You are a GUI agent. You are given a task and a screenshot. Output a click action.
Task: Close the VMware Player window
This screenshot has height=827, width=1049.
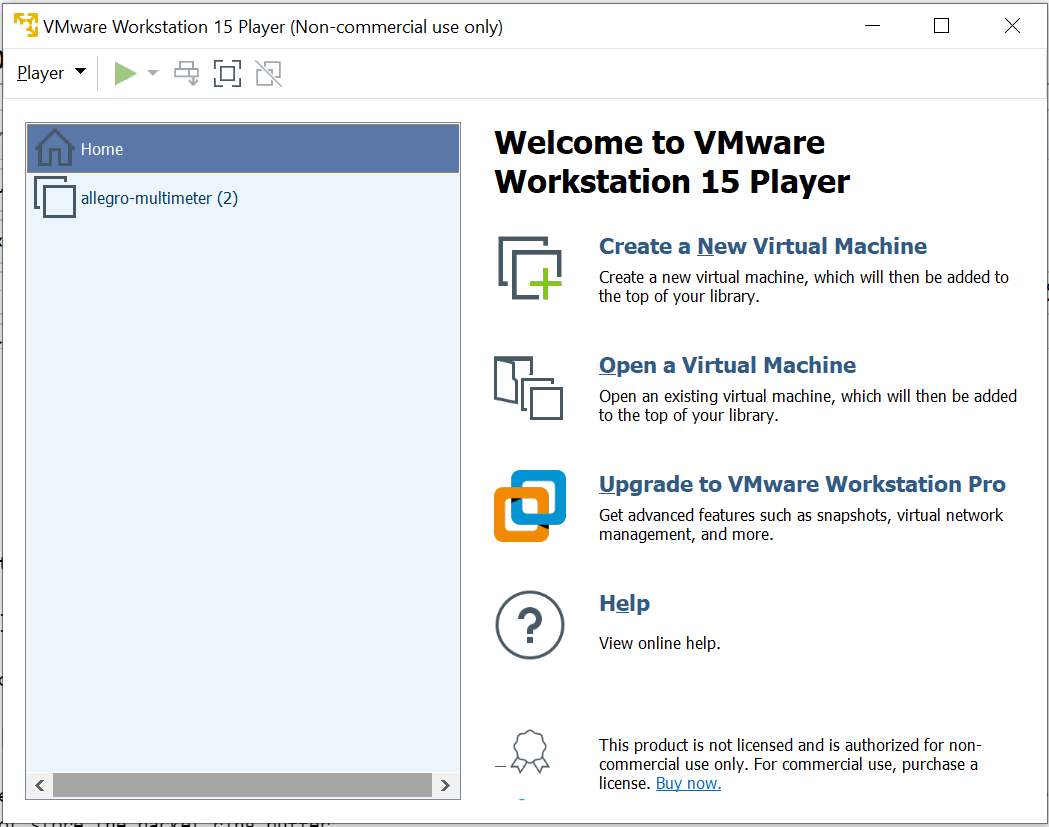[1012, 26]
